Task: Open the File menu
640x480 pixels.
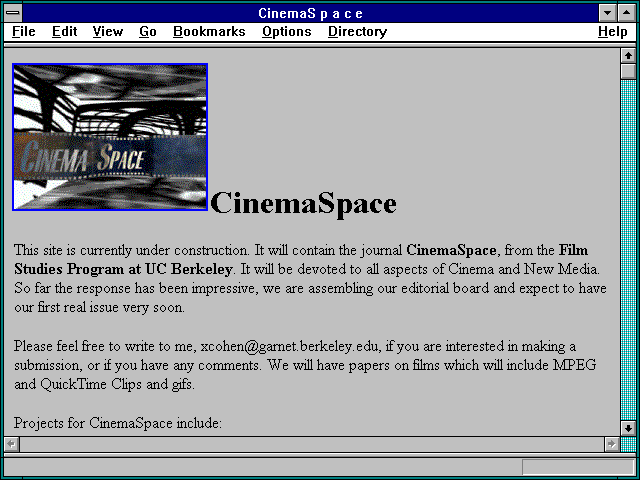Action: tap(24, 31)
